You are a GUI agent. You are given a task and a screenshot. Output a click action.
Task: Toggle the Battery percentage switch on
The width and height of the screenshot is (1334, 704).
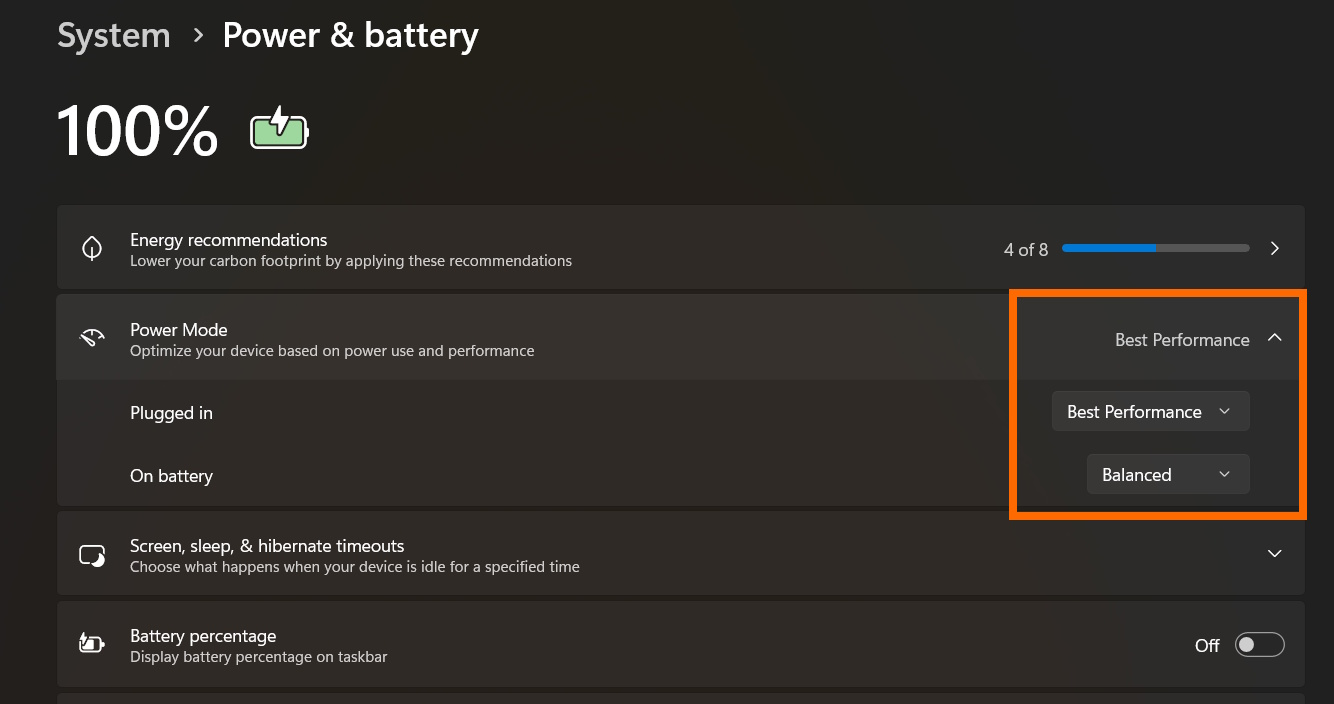point(1259,645)
